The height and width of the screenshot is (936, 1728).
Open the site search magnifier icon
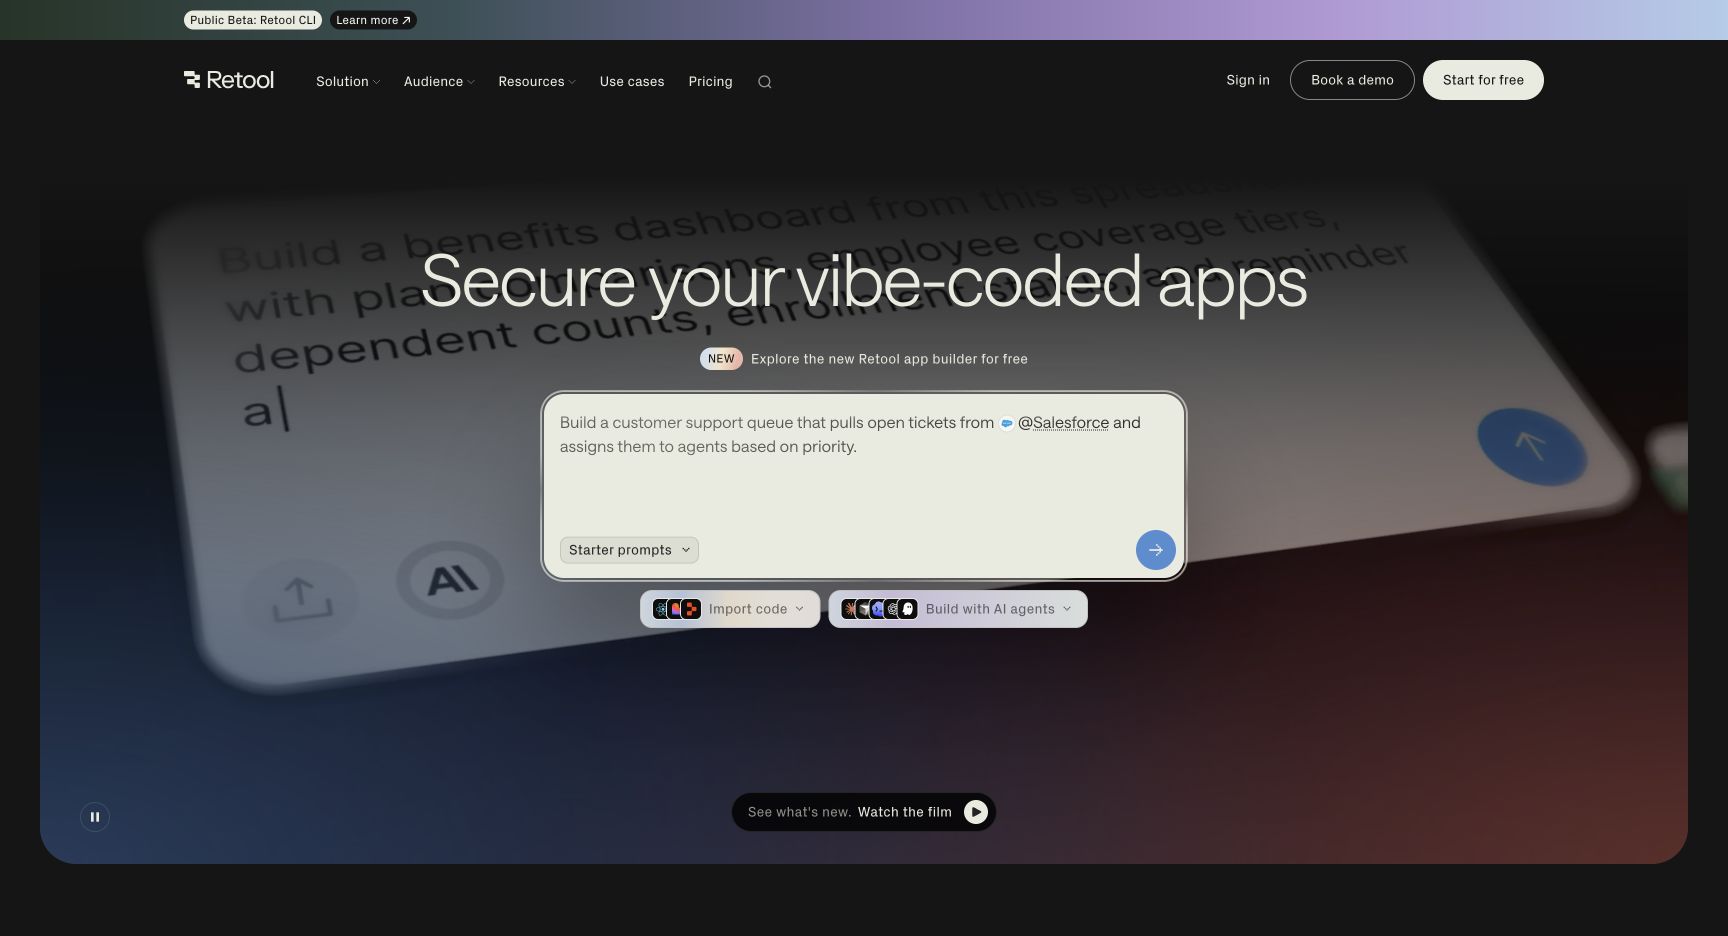[765, 82]
